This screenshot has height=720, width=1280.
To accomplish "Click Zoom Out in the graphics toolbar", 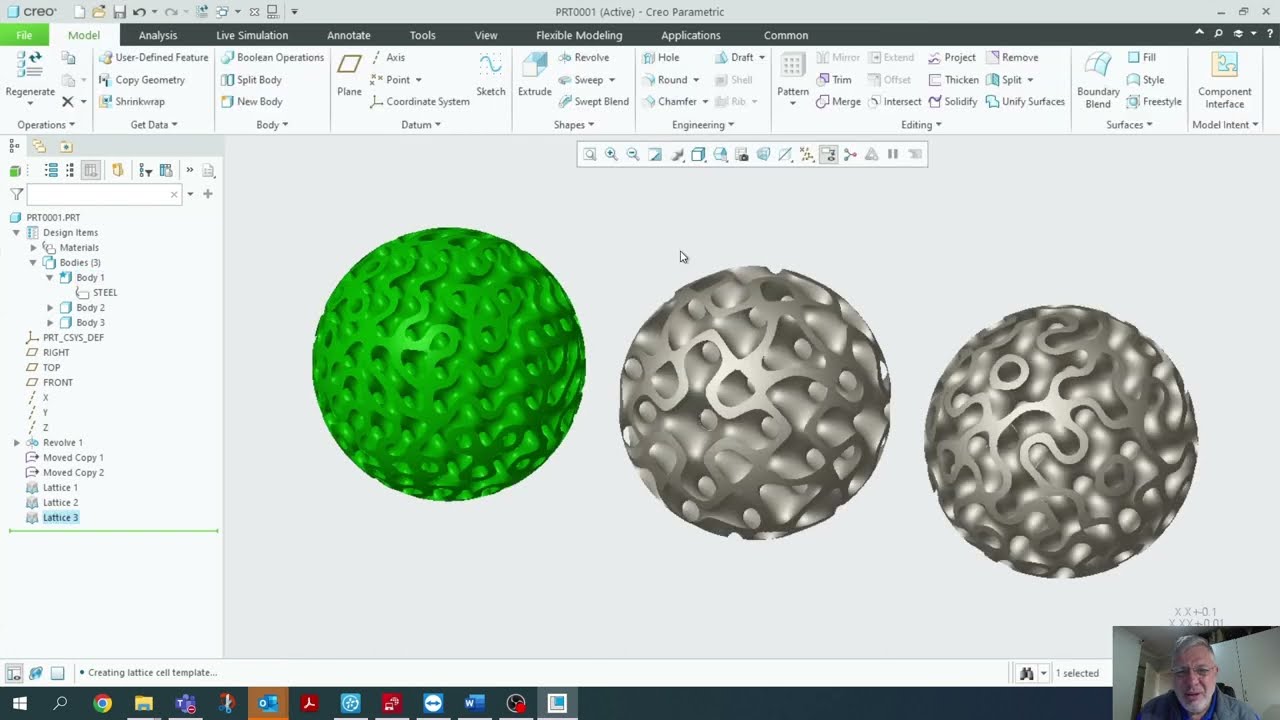I will [633, 154].
